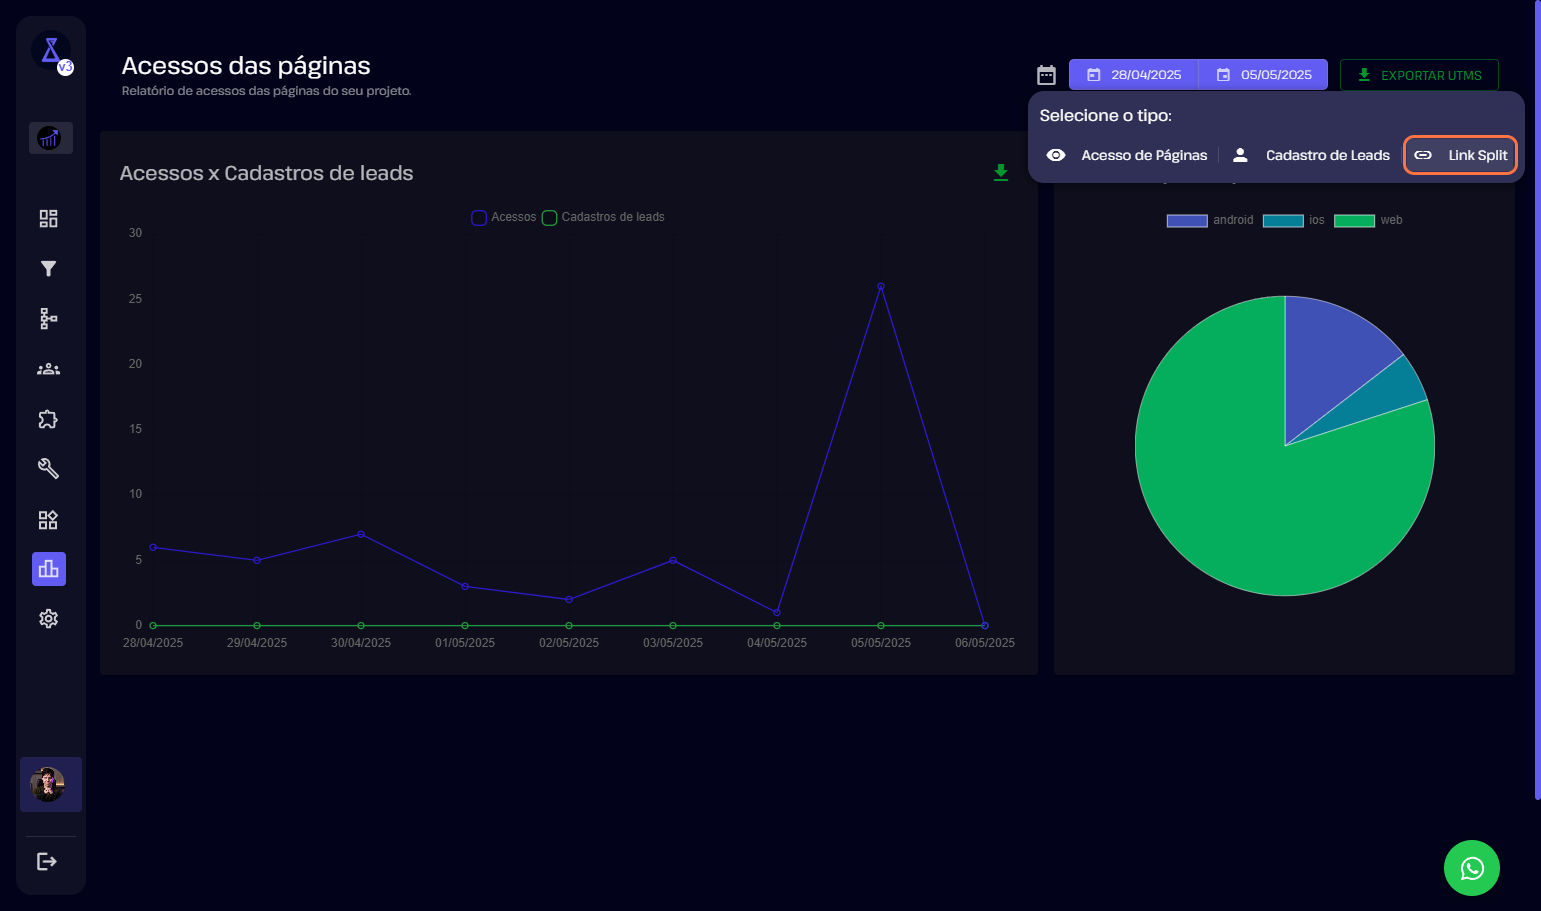1541x911 pixels.
Task: Select Acesso de Páginas type
Action: (1126, 155)
